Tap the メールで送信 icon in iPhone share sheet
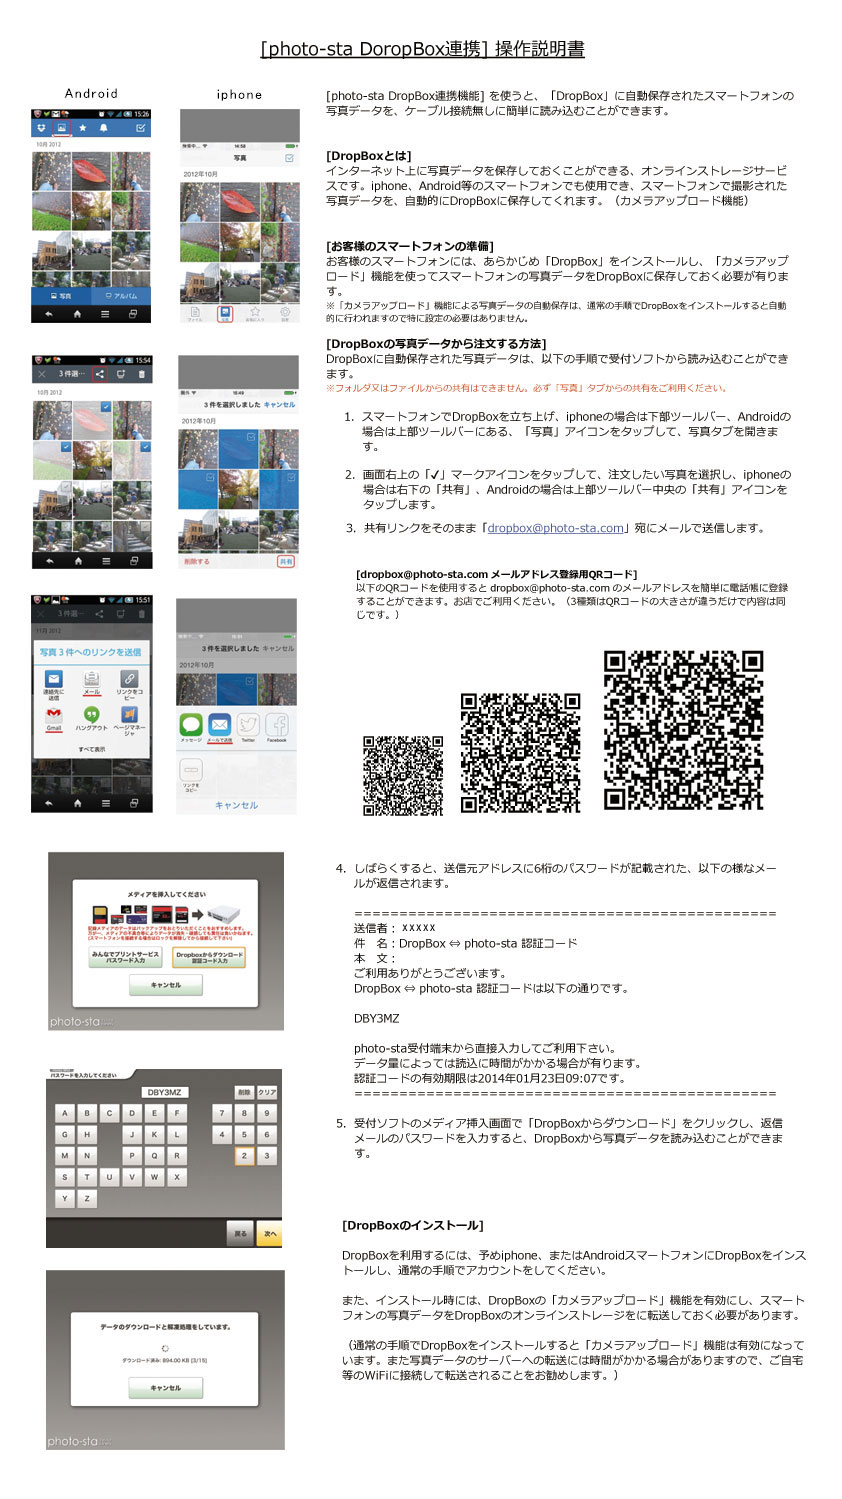The width and height of the screenshot is (842, 1499). point(219,726)
